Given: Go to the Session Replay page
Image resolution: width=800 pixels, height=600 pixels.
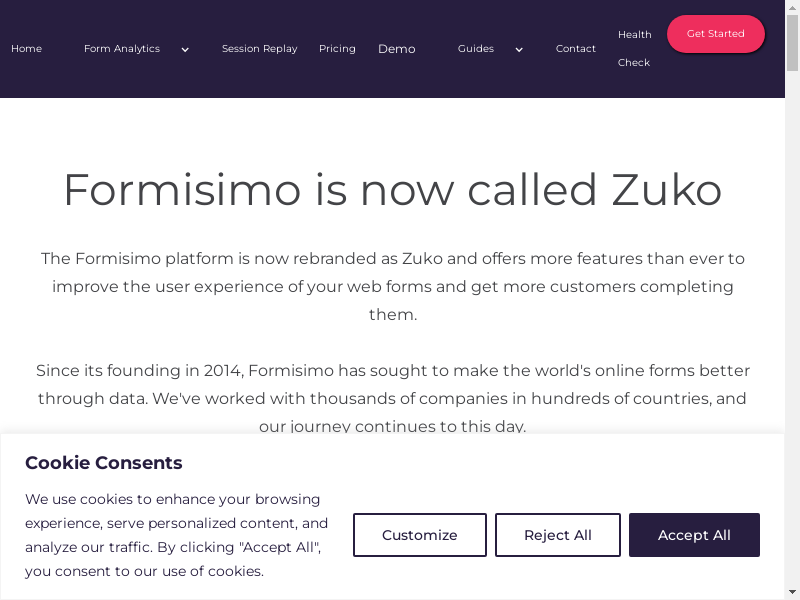Looking at the screenshot, I should click(259, 49).
